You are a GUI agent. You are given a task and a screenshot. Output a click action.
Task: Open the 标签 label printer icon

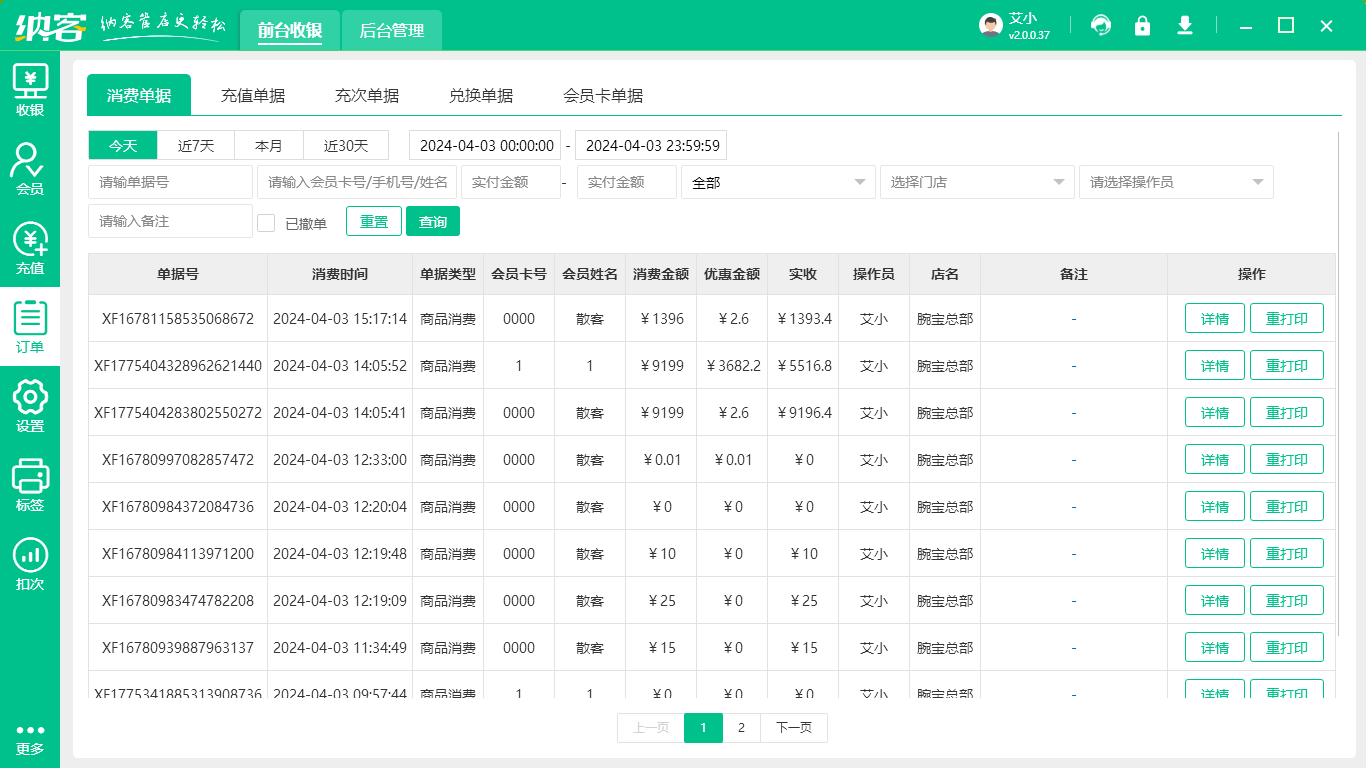[30, 485]
